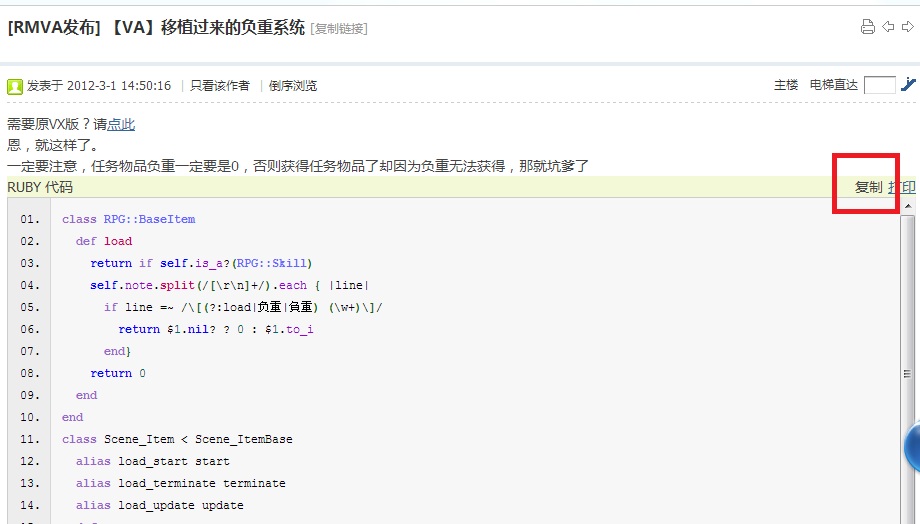Print the code using 打印 link

coord(902,187)
